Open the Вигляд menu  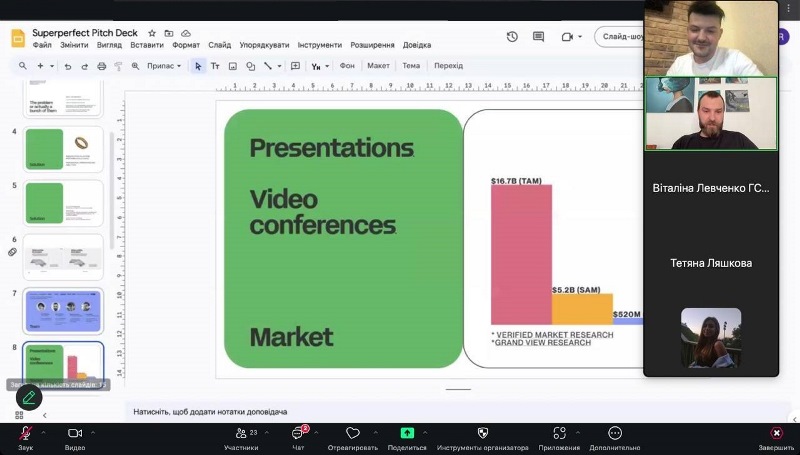109,45
